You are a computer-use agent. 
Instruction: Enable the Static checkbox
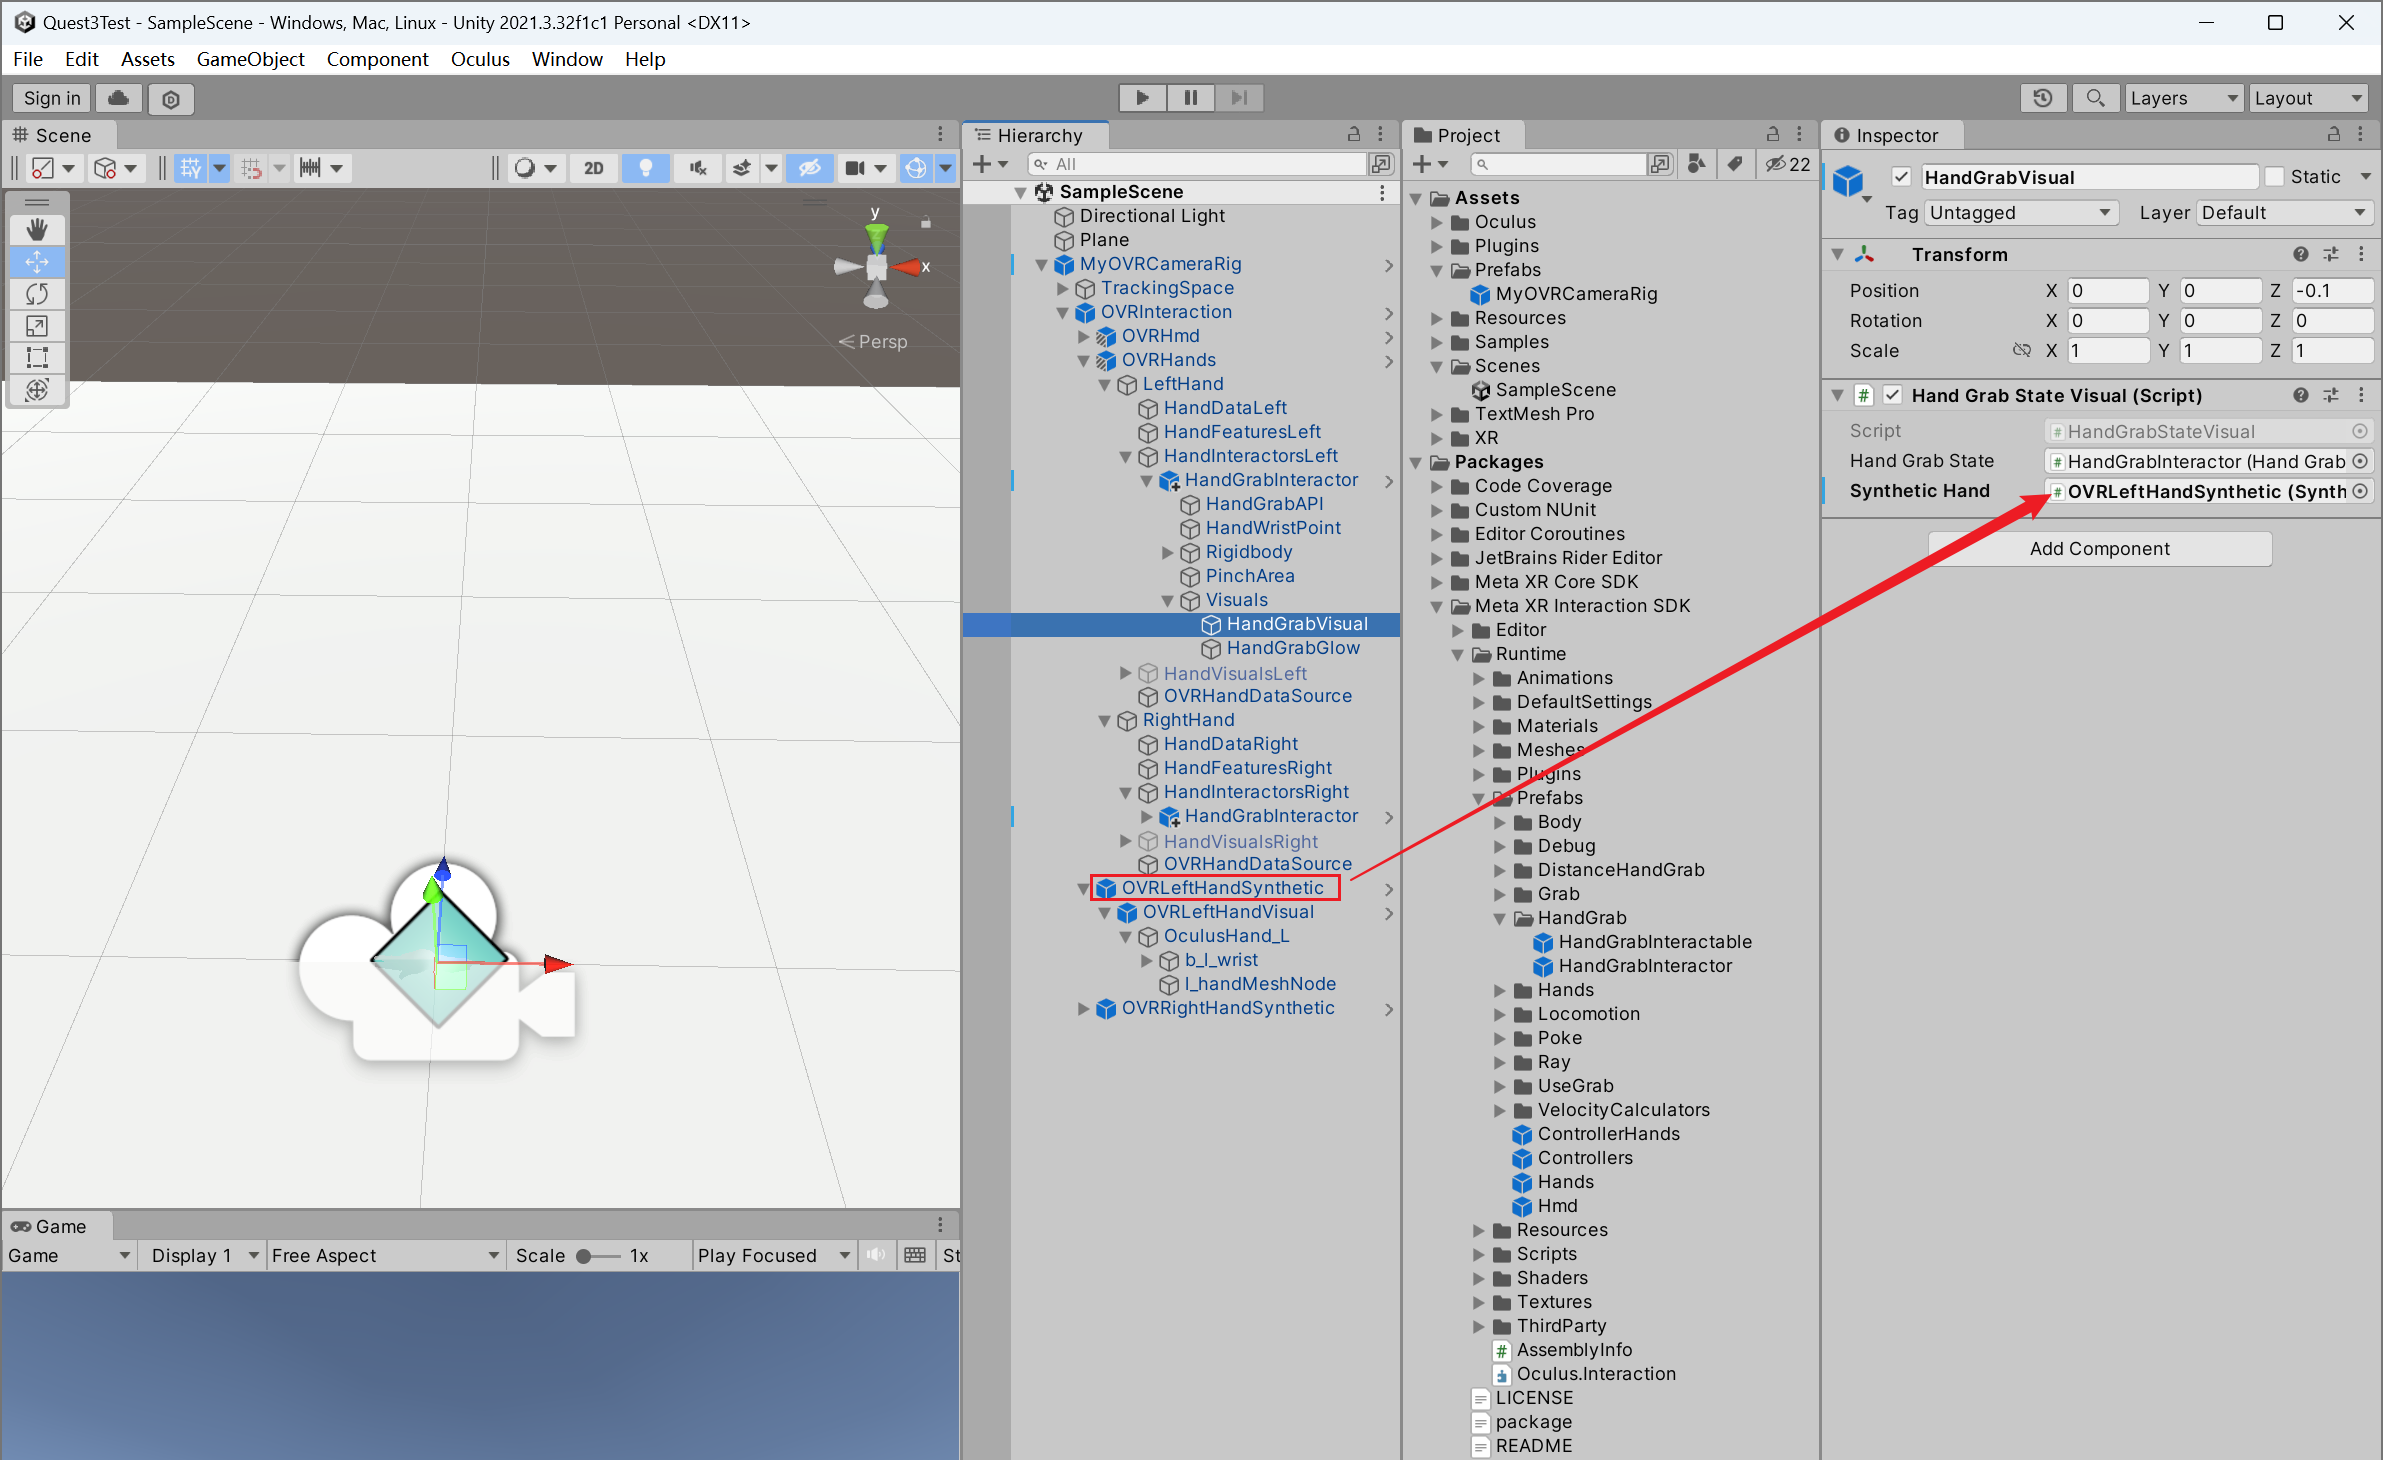click(2274, 177)
